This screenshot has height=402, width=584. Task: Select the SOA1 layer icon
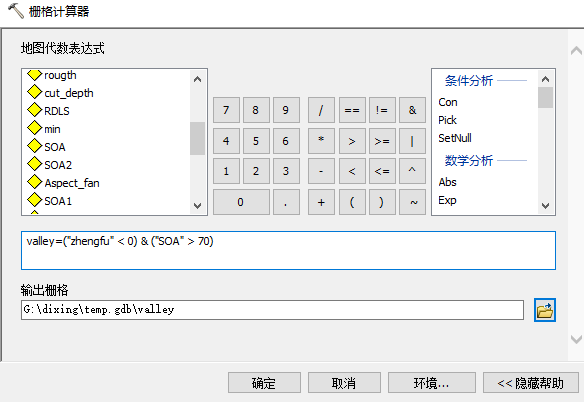point(35,200)
